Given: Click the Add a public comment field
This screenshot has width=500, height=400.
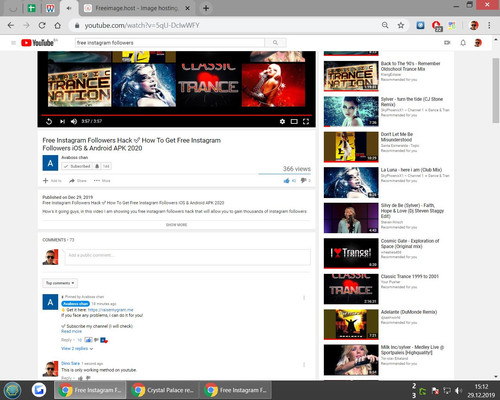Looking at the screenshot, I should click(188, 257).
